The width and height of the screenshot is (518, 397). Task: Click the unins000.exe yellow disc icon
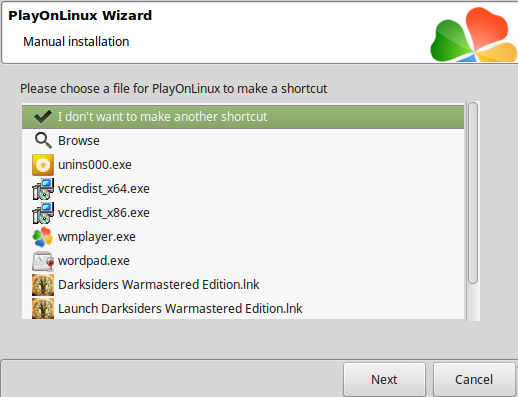tap(43, 165)
